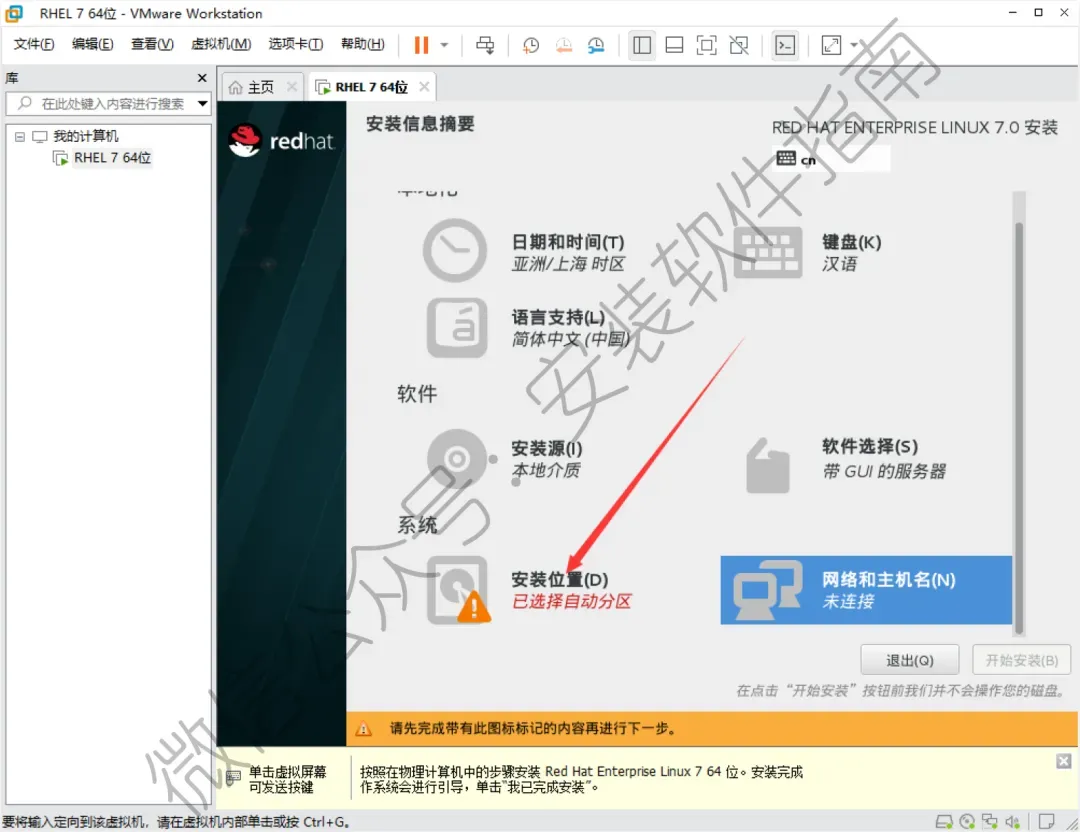Open the 编辑(E) menu
The height and width of the screenshot is (832, 1080).
point(92,44)
